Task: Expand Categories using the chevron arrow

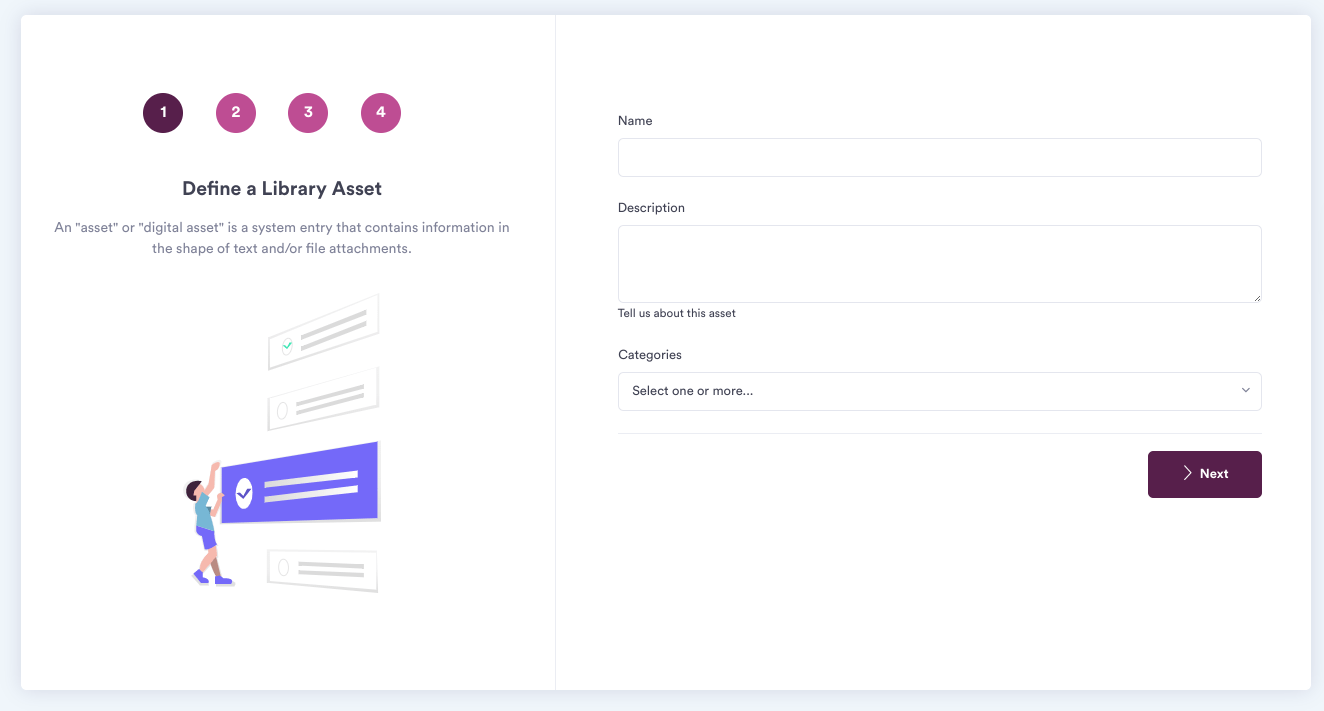Action: (x=1246, y=391)
